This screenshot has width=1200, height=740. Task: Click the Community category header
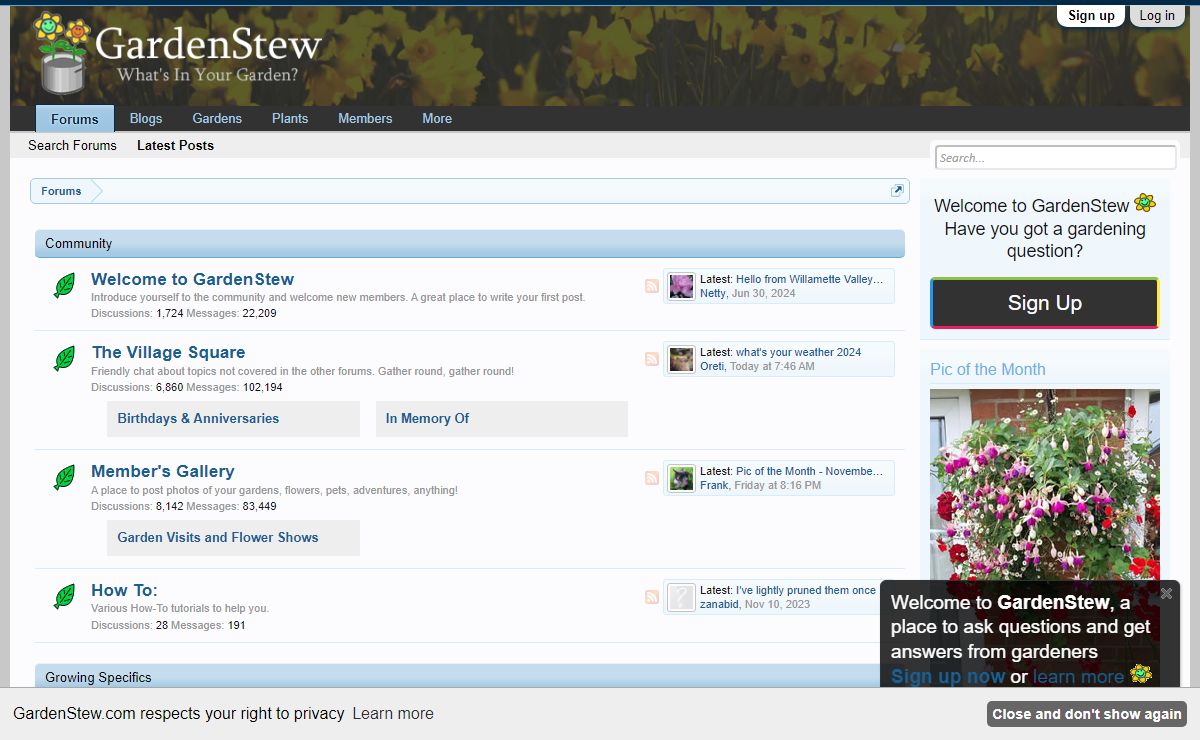coord(470,243)
